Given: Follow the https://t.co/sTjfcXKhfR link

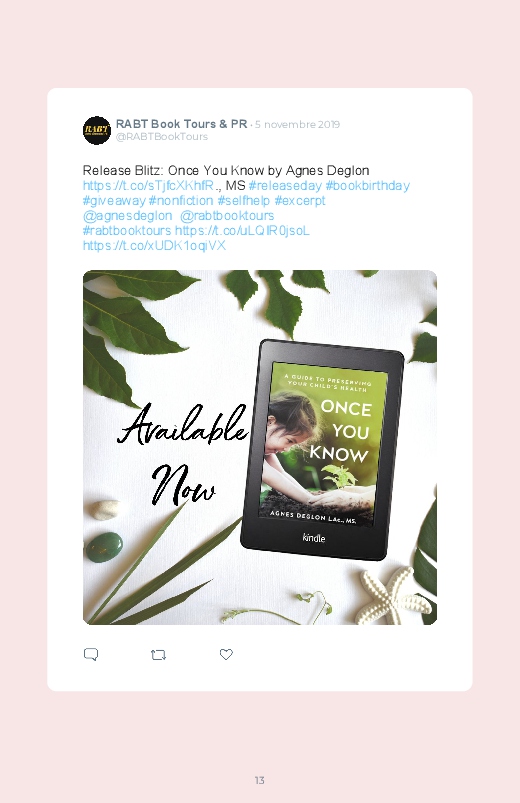Looking at the screenshot, I should [148, 185].
